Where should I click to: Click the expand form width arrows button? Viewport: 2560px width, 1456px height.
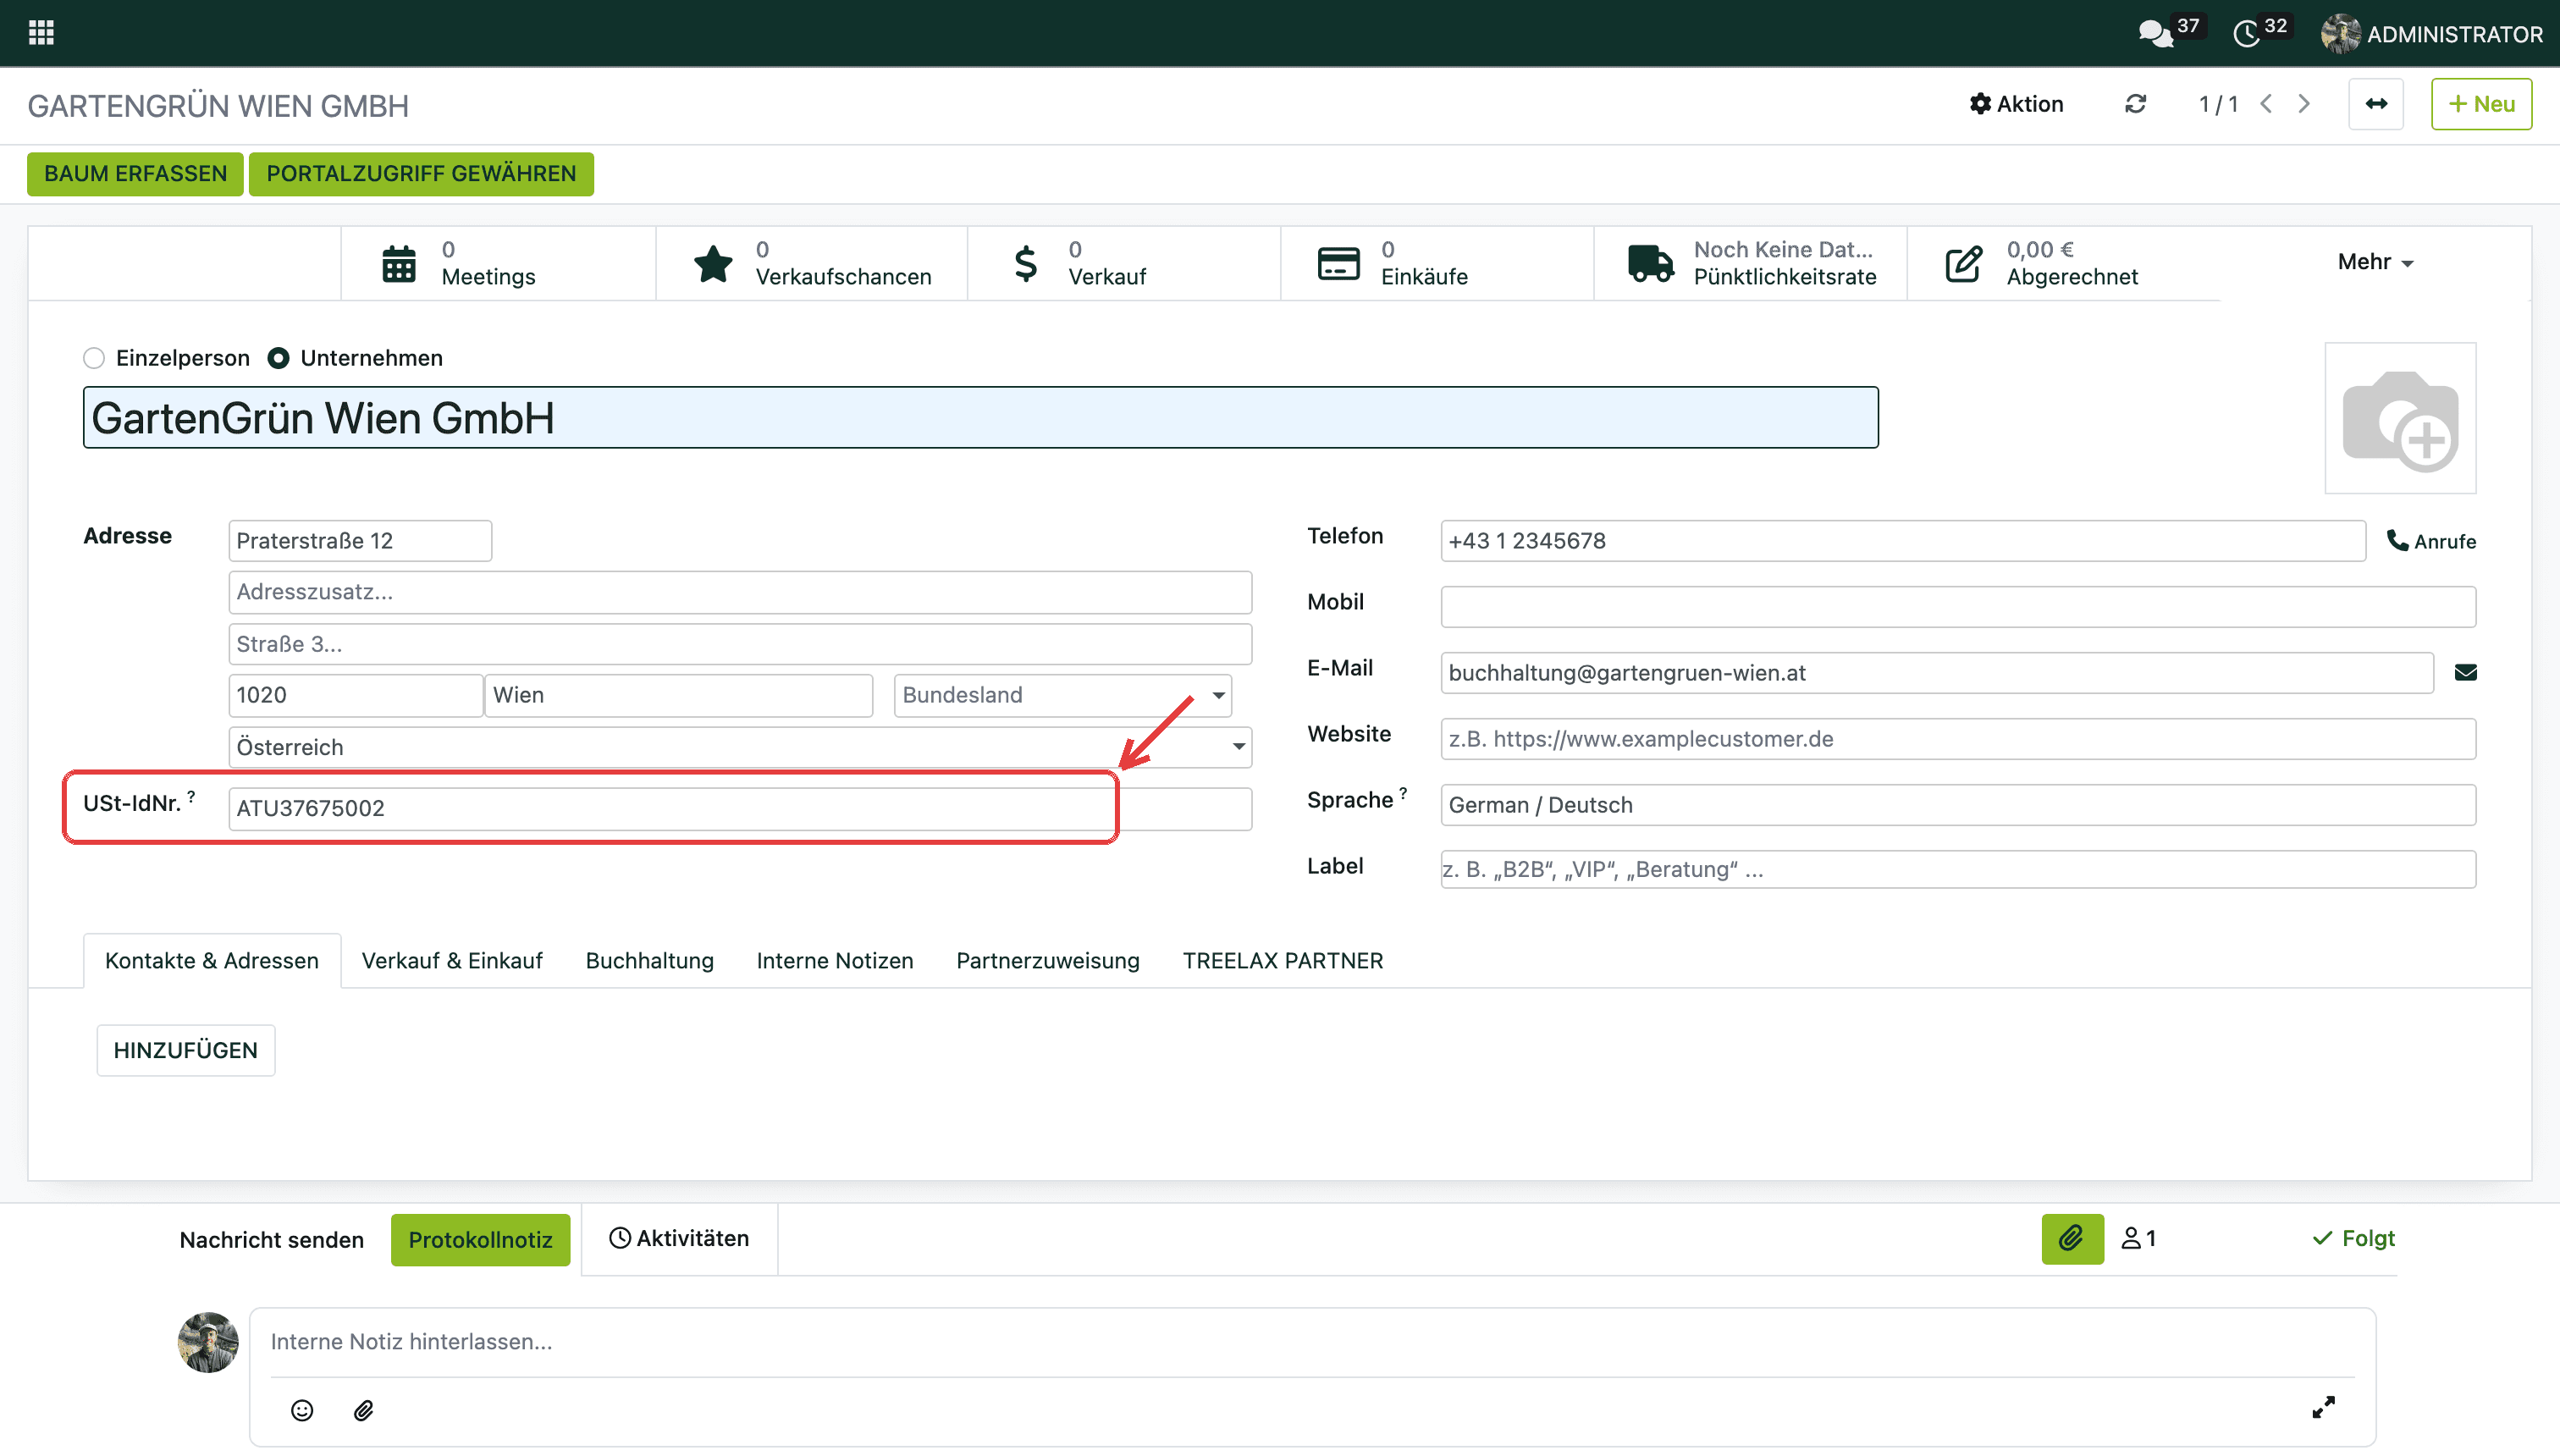2376,104
